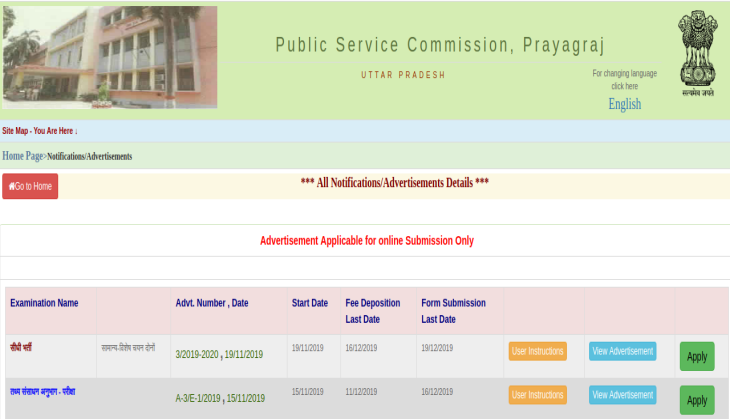Click the Indian national emblem image
This screenshot has width=730, height=419.
click(697, 54)
